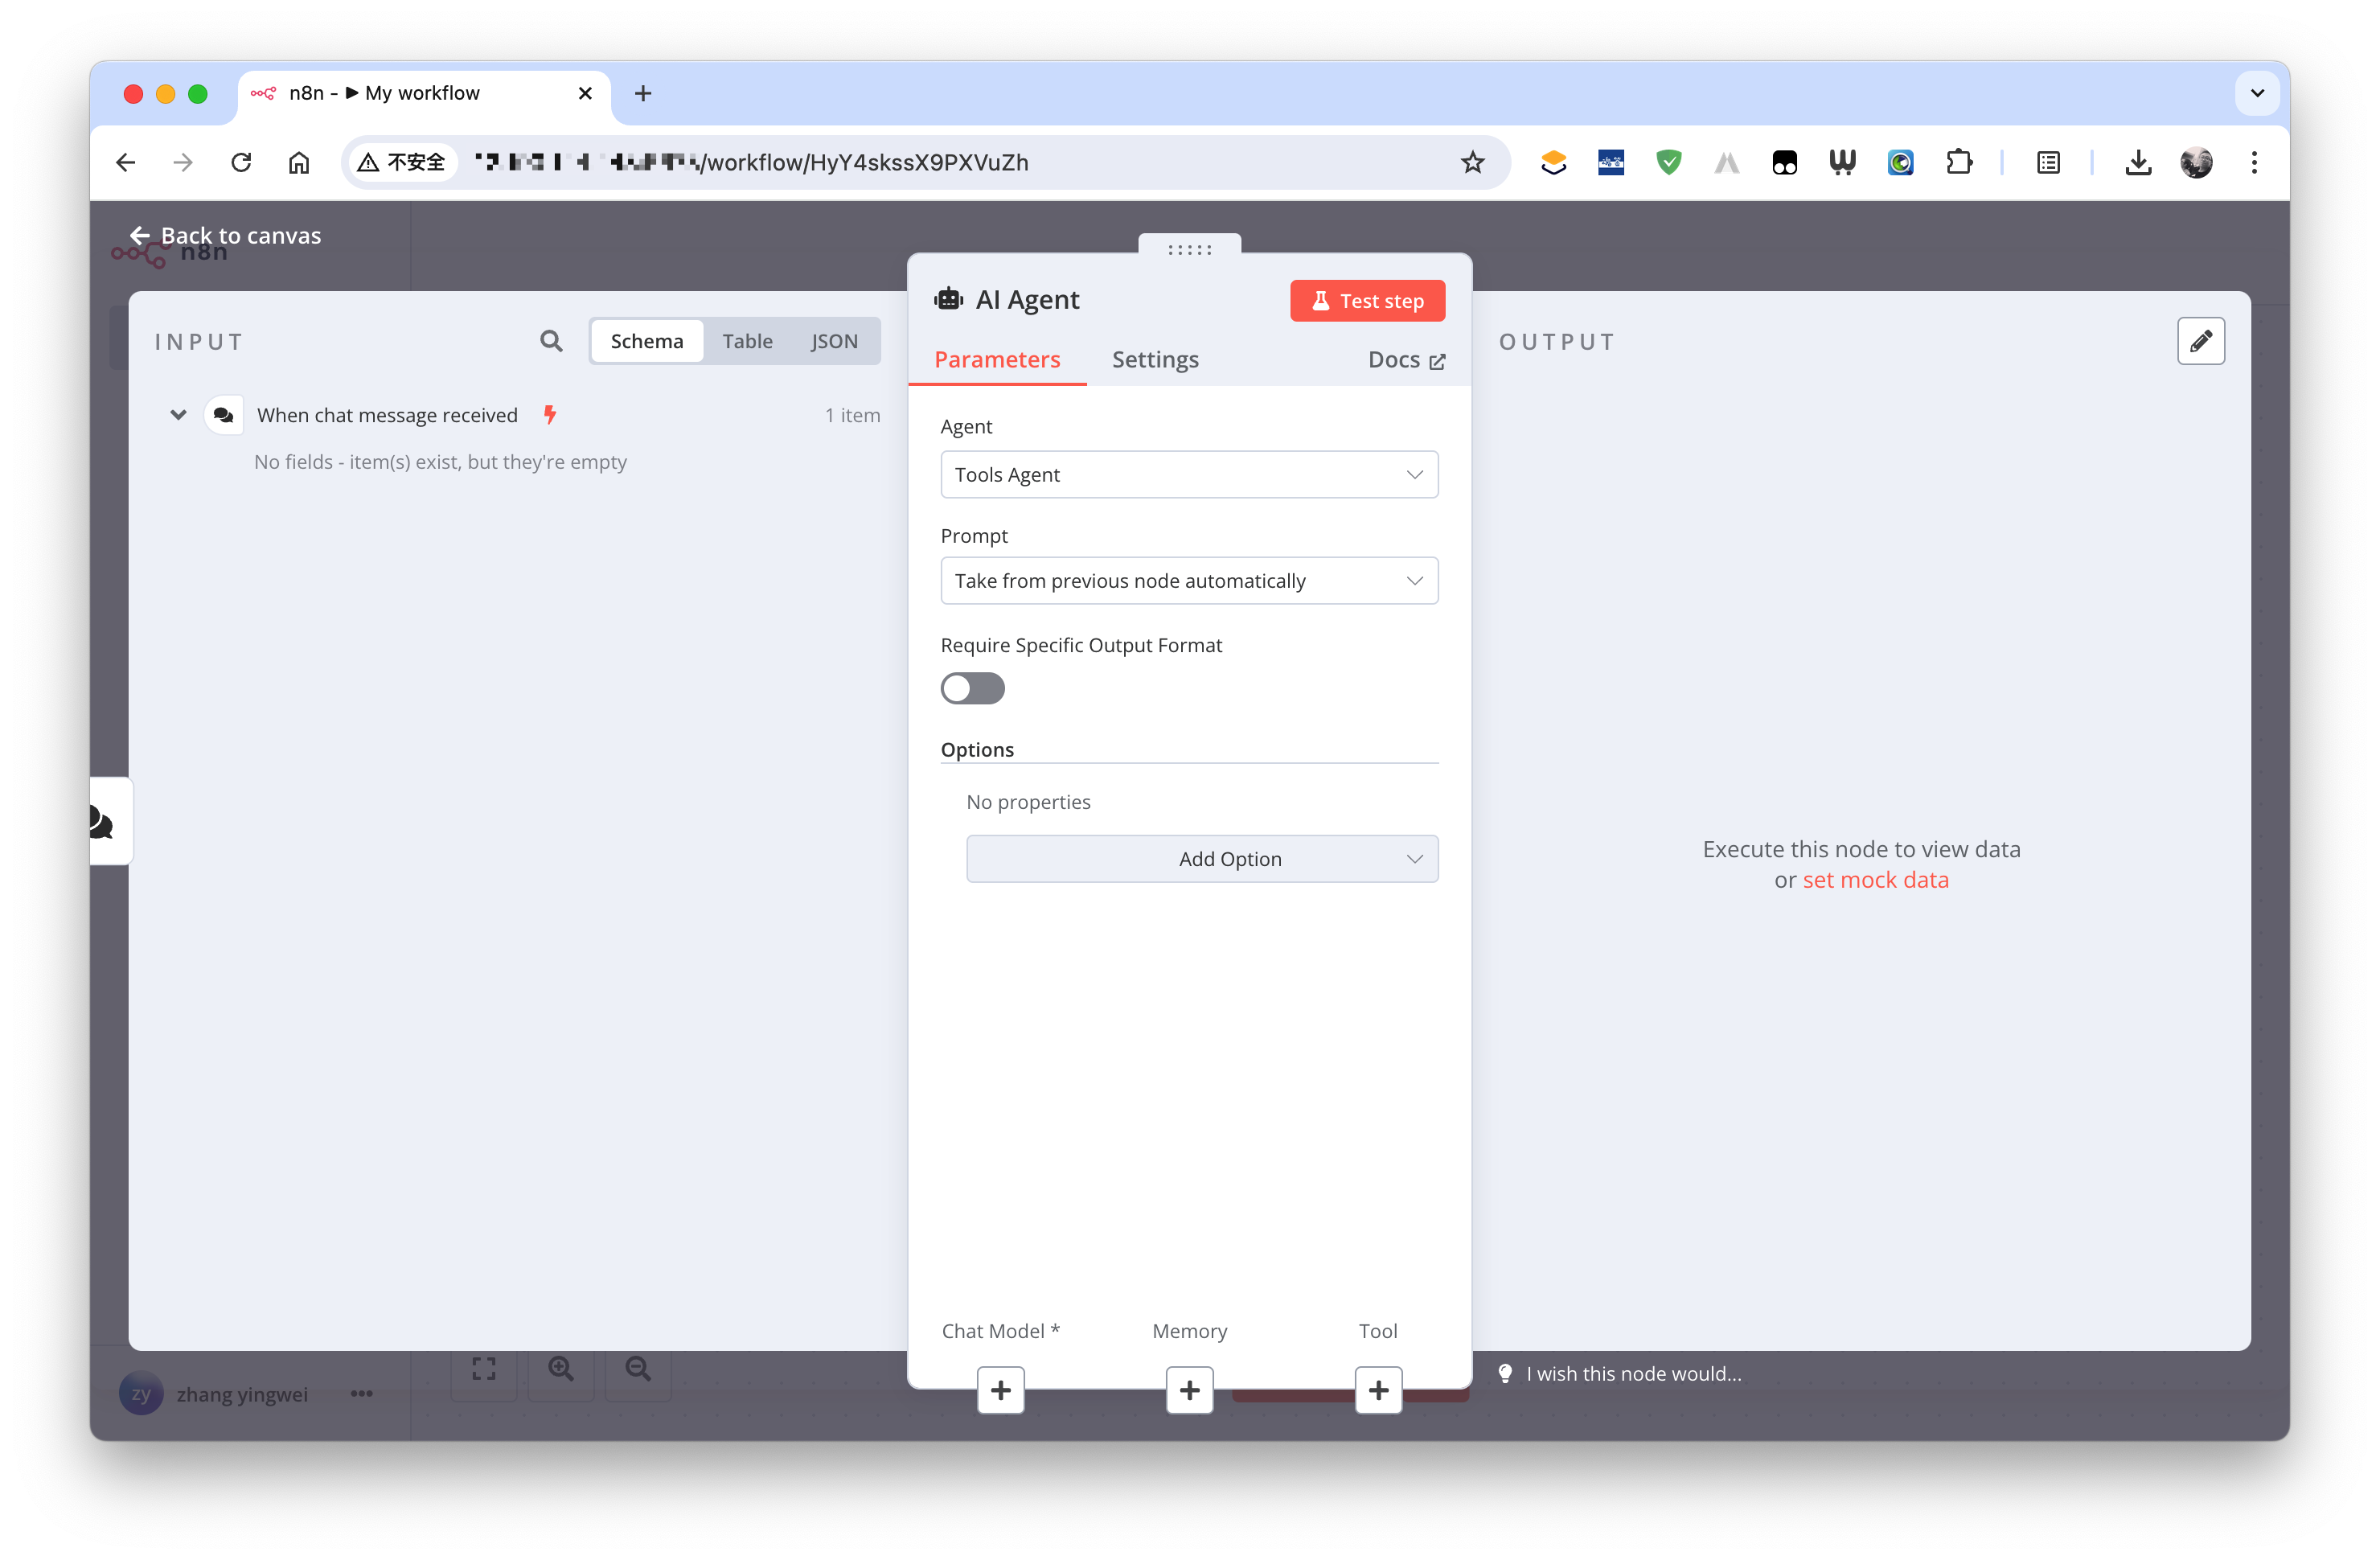Click the orange layered extension icon
Viewport: 2380px width, 1560px height.
pos(1553,162)
